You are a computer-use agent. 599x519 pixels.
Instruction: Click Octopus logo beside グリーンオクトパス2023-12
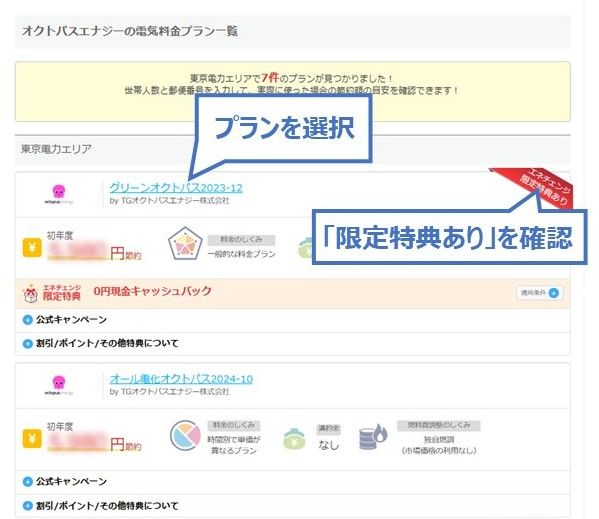[x=58, y=194]
